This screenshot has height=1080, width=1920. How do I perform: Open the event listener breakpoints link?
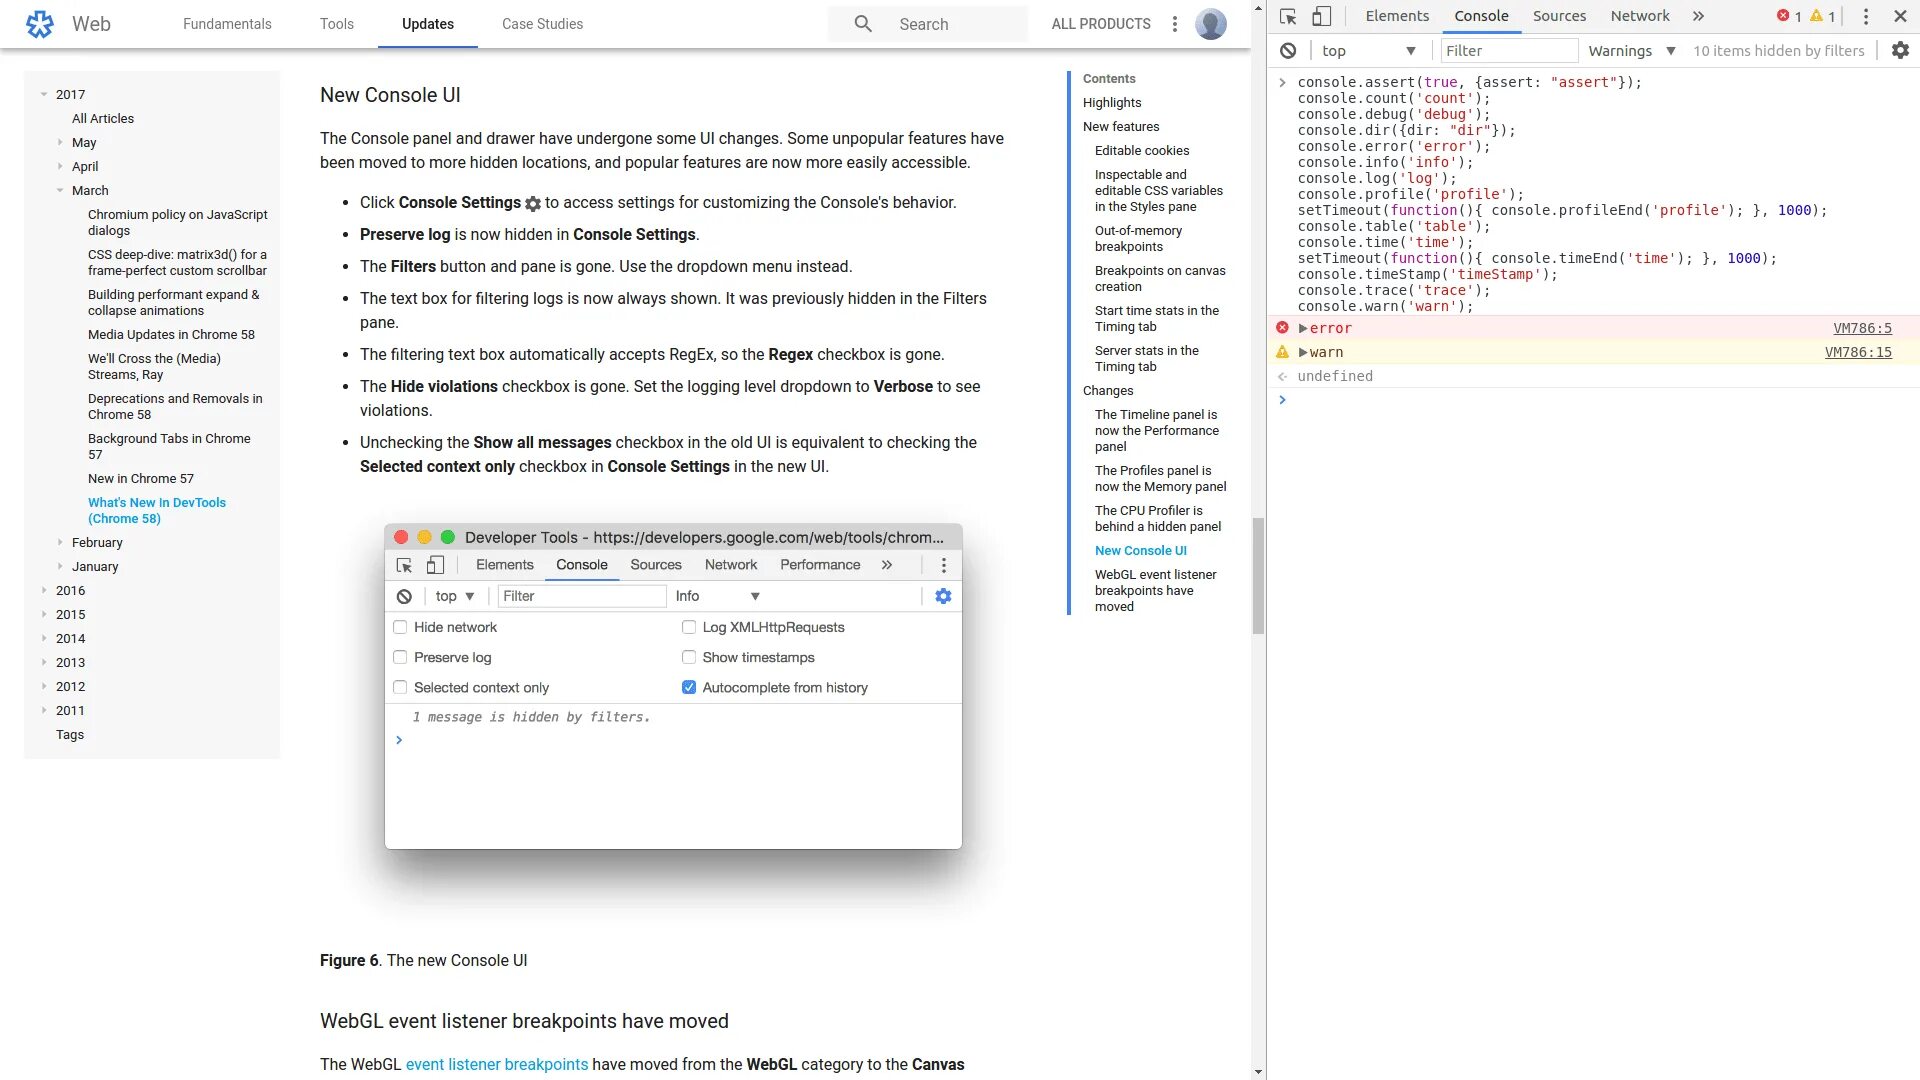[x=496, y=1064]
